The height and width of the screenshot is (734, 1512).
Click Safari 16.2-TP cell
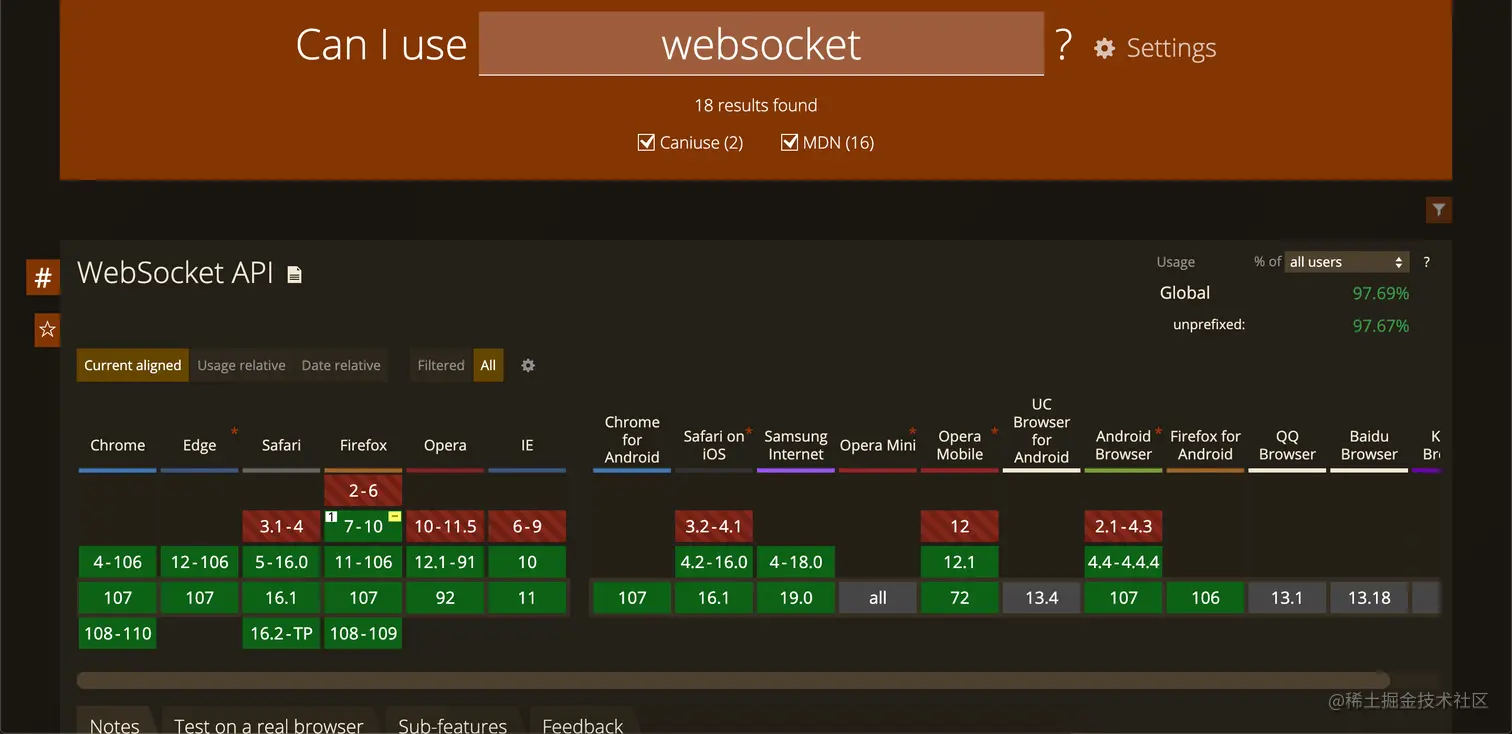281,633
